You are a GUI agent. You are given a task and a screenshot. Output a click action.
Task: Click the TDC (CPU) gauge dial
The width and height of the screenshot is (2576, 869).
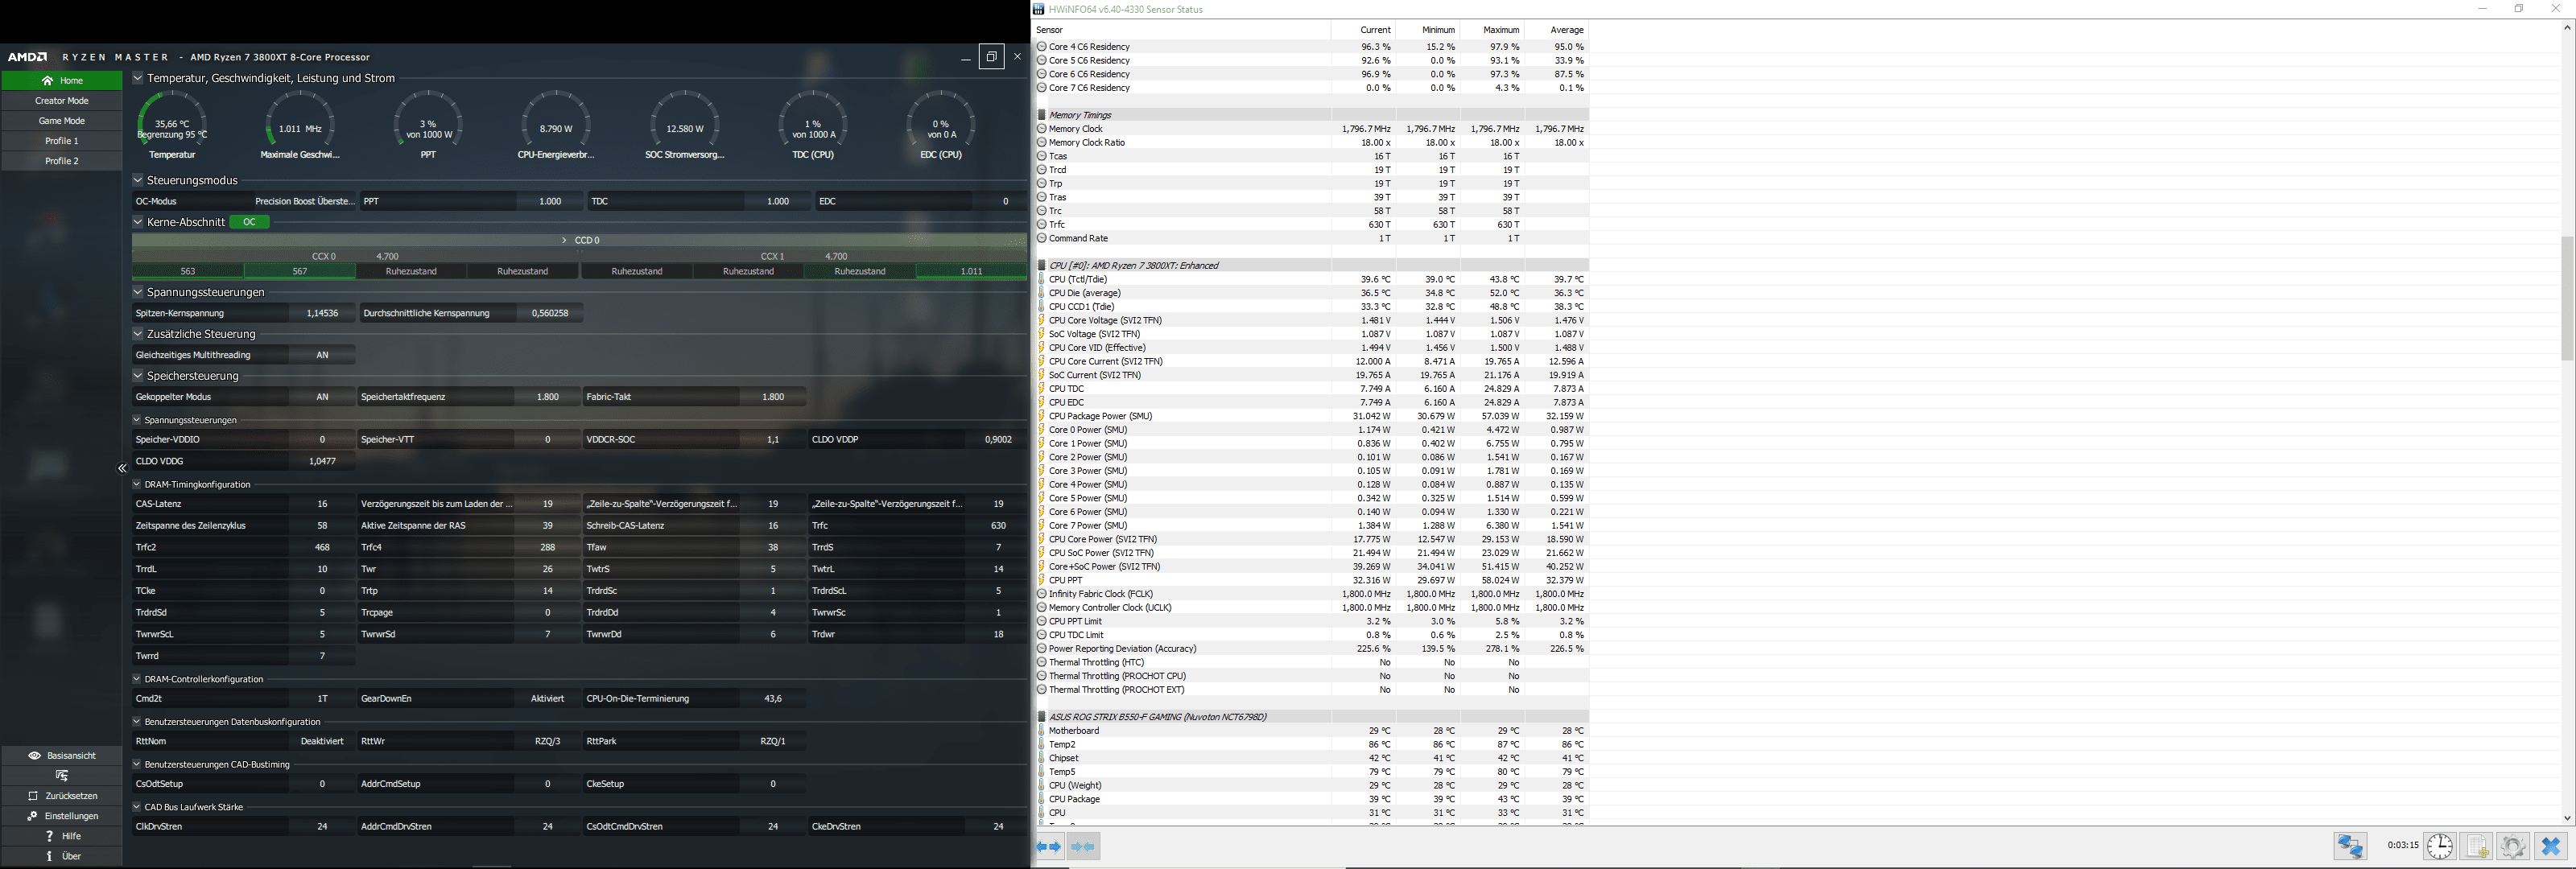pos(813,125)
